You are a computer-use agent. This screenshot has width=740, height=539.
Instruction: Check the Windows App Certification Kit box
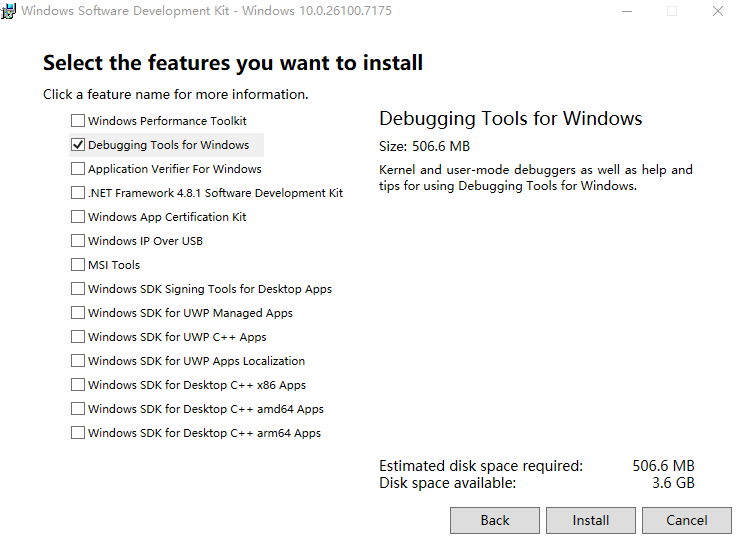point(78,217)
